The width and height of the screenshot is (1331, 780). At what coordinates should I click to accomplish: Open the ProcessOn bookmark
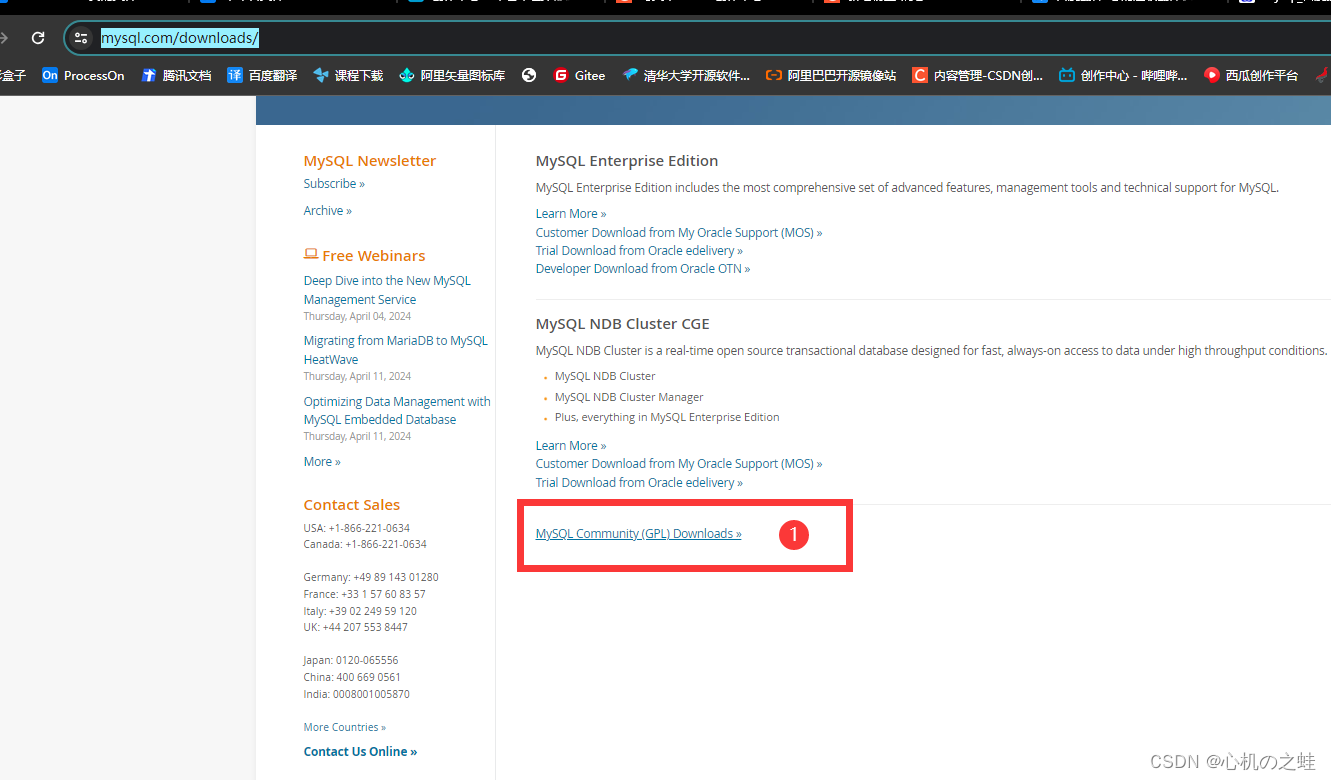pos(83,75)
